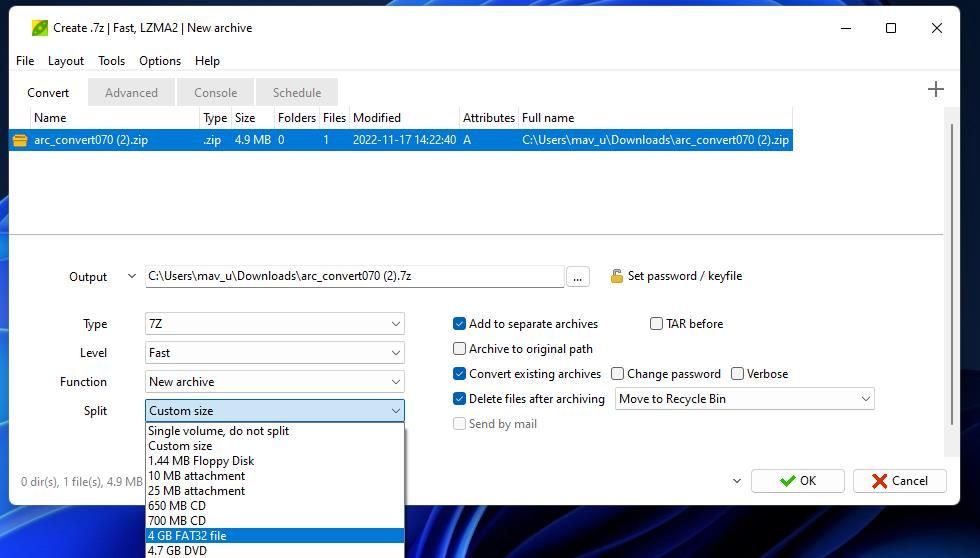Viewport: 980px width, 558px height.
Task: Switch to the Schedule tab
Action: coord(297,92)
